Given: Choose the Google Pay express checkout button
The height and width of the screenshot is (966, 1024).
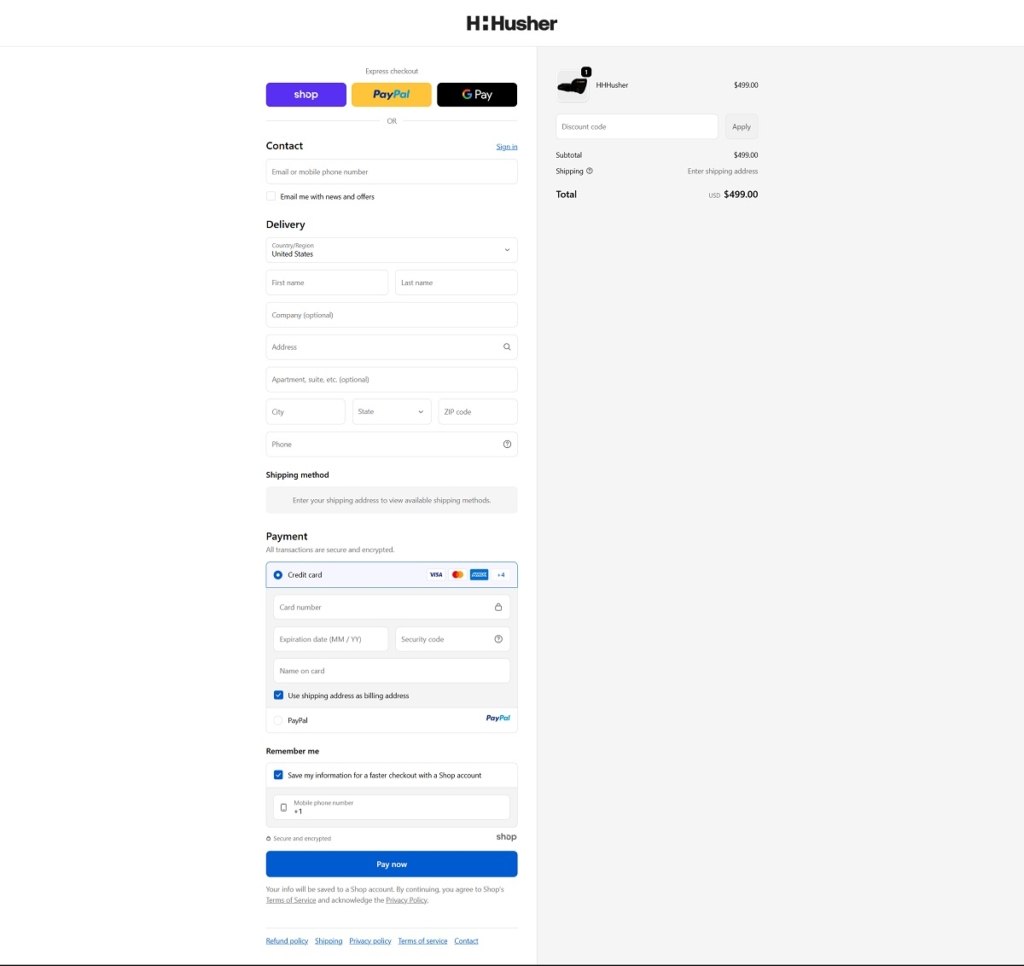Looking at the screenshot, I should click(x=477, y=95).
